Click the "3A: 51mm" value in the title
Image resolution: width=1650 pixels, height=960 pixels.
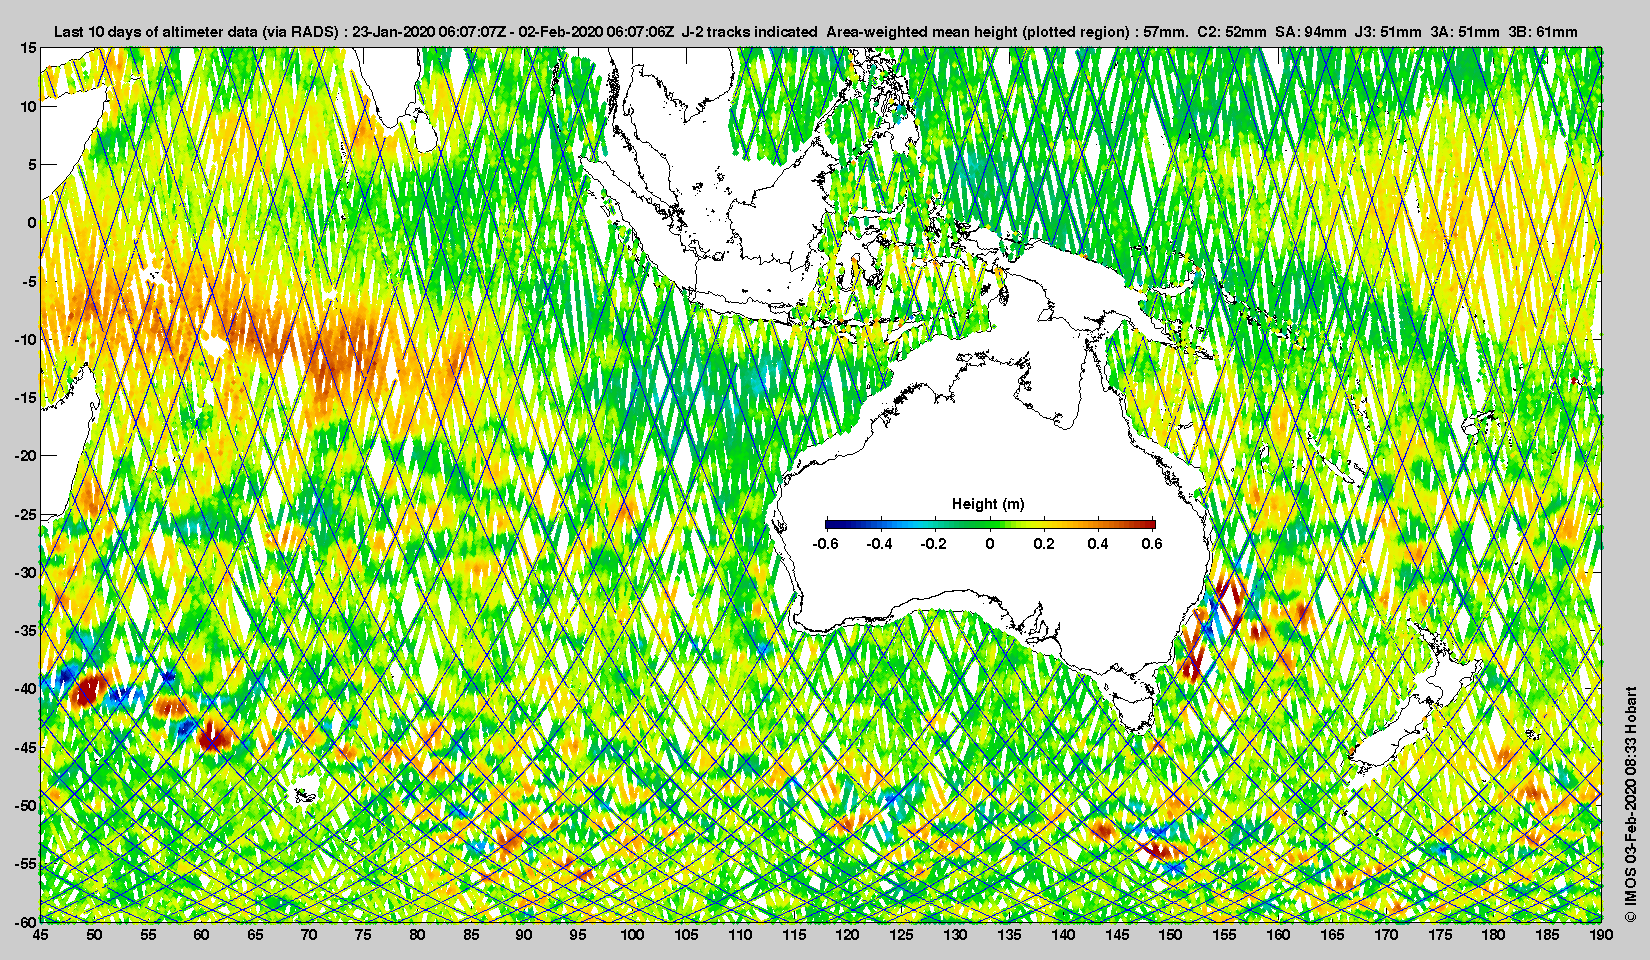1465,32
